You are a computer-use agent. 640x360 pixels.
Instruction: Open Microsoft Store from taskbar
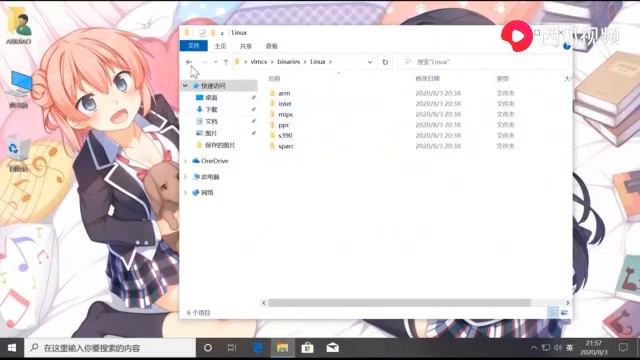click(x=307, y=348)
